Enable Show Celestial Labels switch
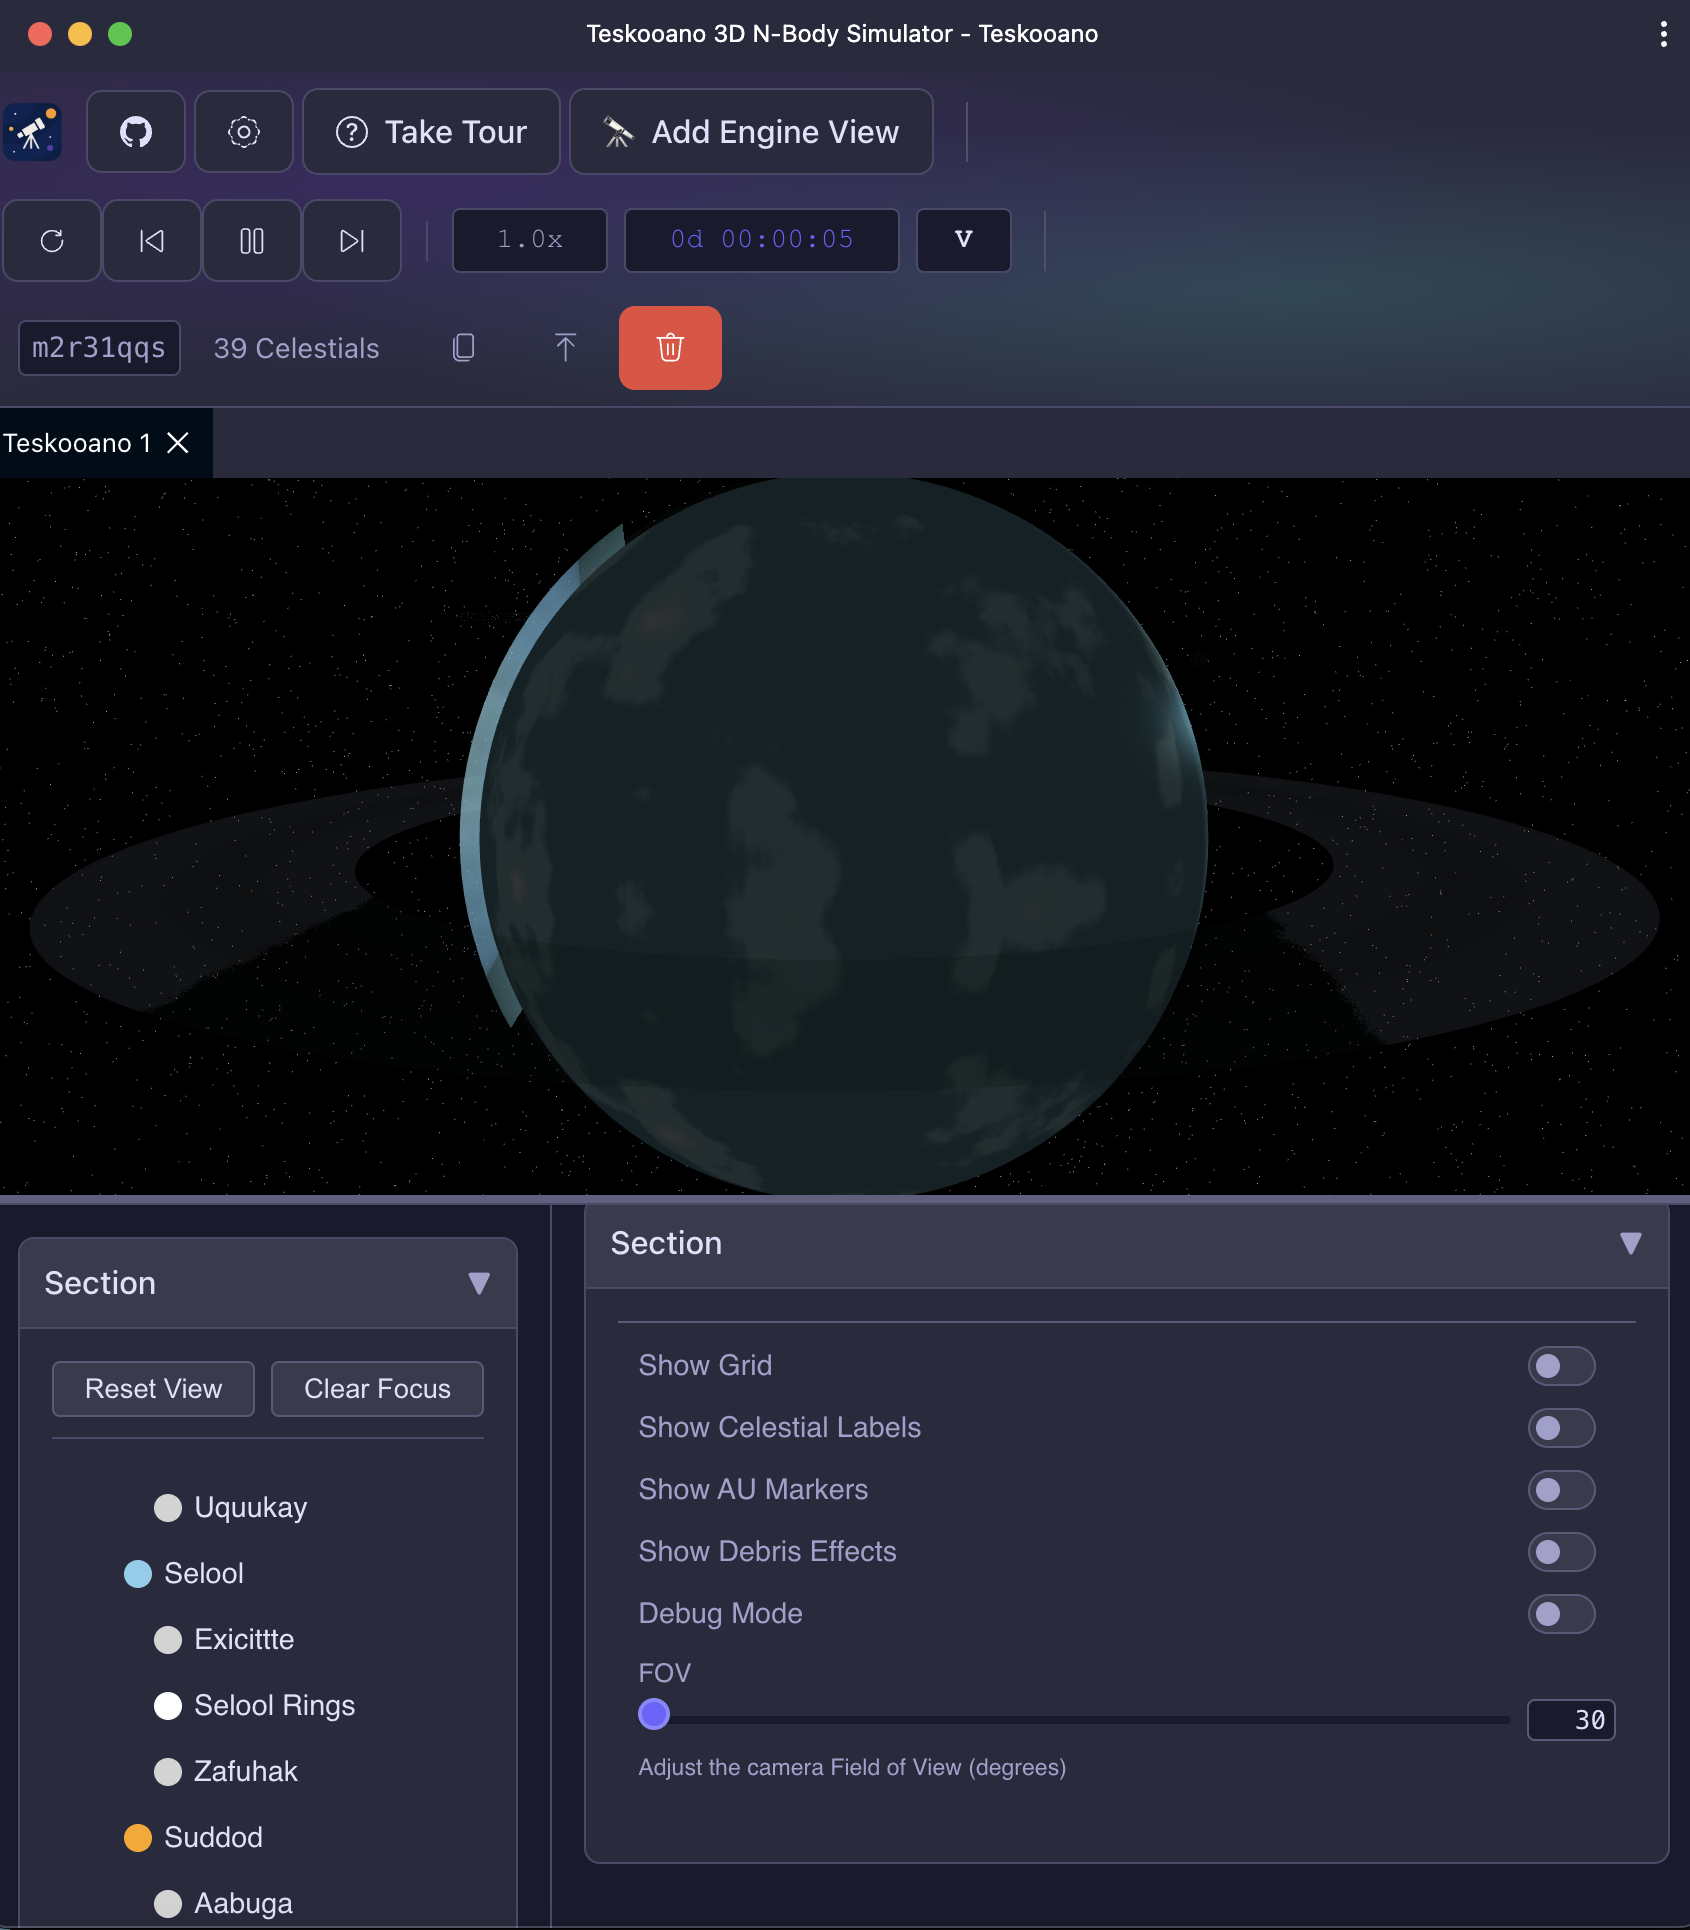Viewport: 1690px width, 1930px height. [1561, 1428]
